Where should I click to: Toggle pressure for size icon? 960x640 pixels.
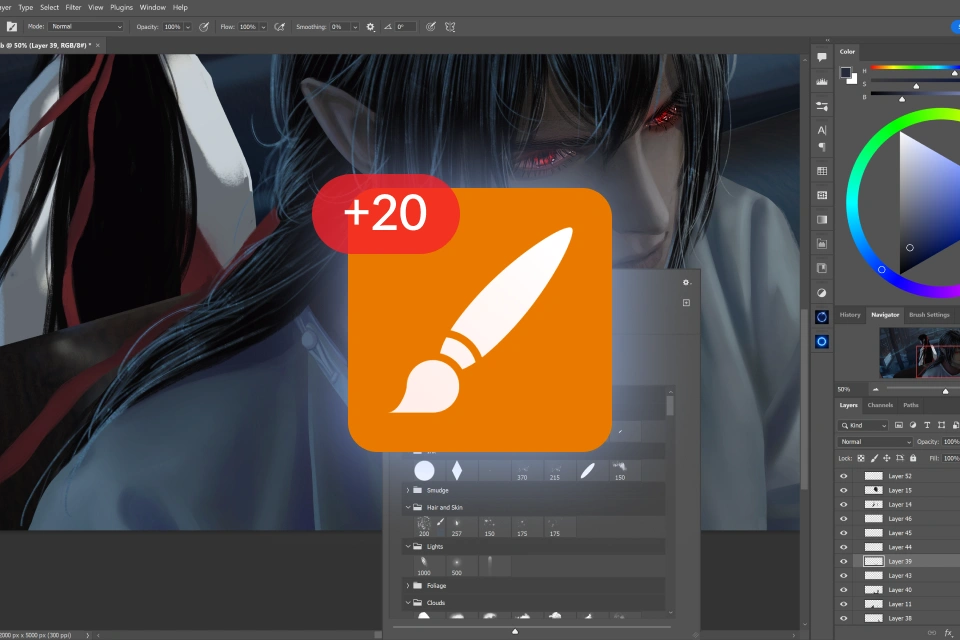[431, 27]
